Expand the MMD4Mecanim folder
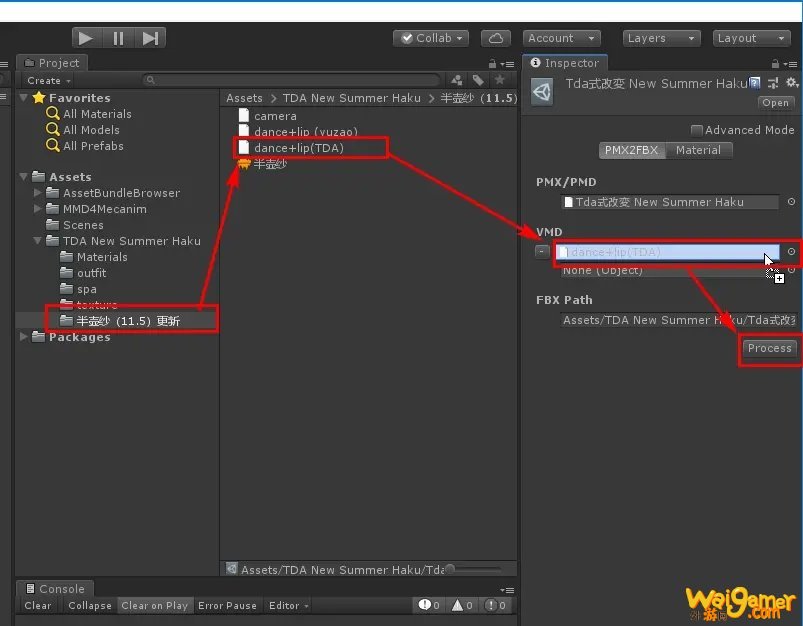The height and width of the screenshot is (626, 803). 37,208
